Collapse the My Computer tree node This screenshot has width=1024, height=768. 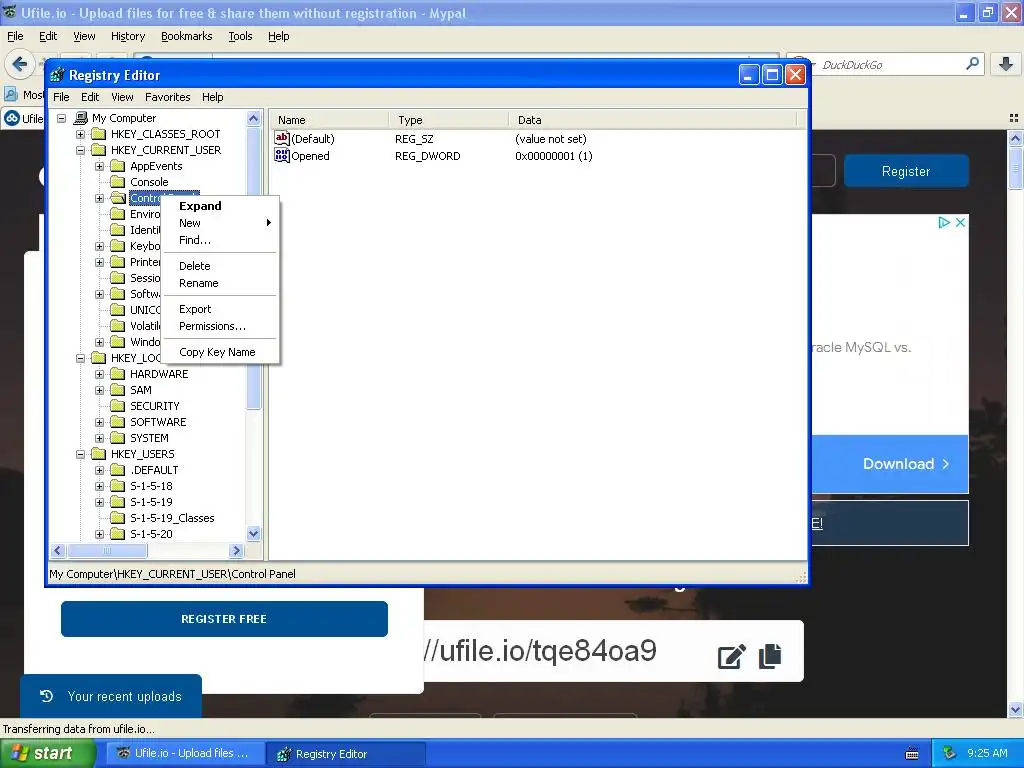coord(61,118)
